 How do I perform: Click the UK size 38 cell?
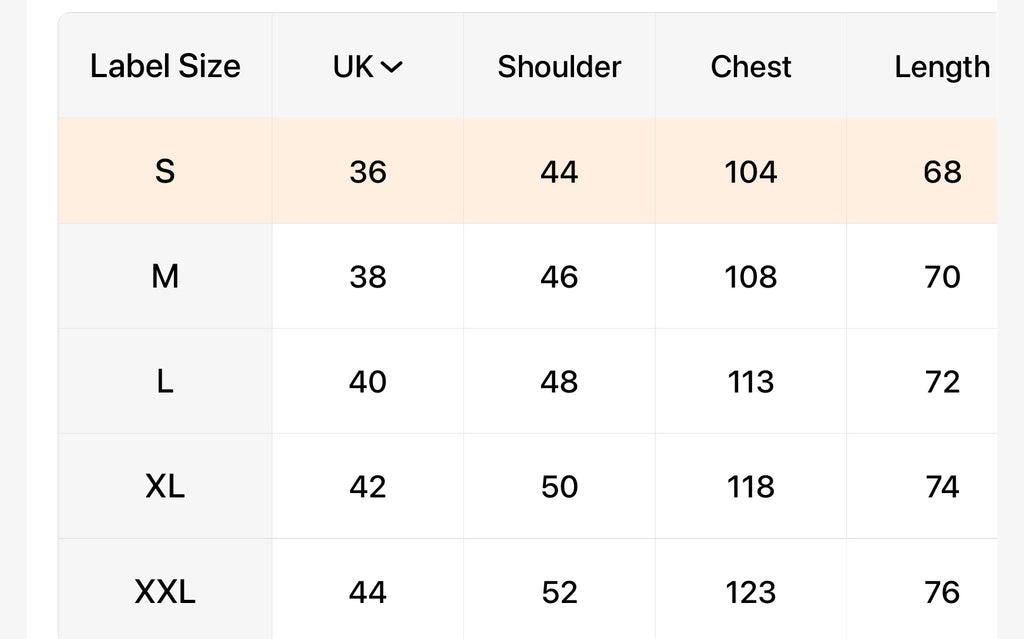pyautogui.click(x=368, y=276)
